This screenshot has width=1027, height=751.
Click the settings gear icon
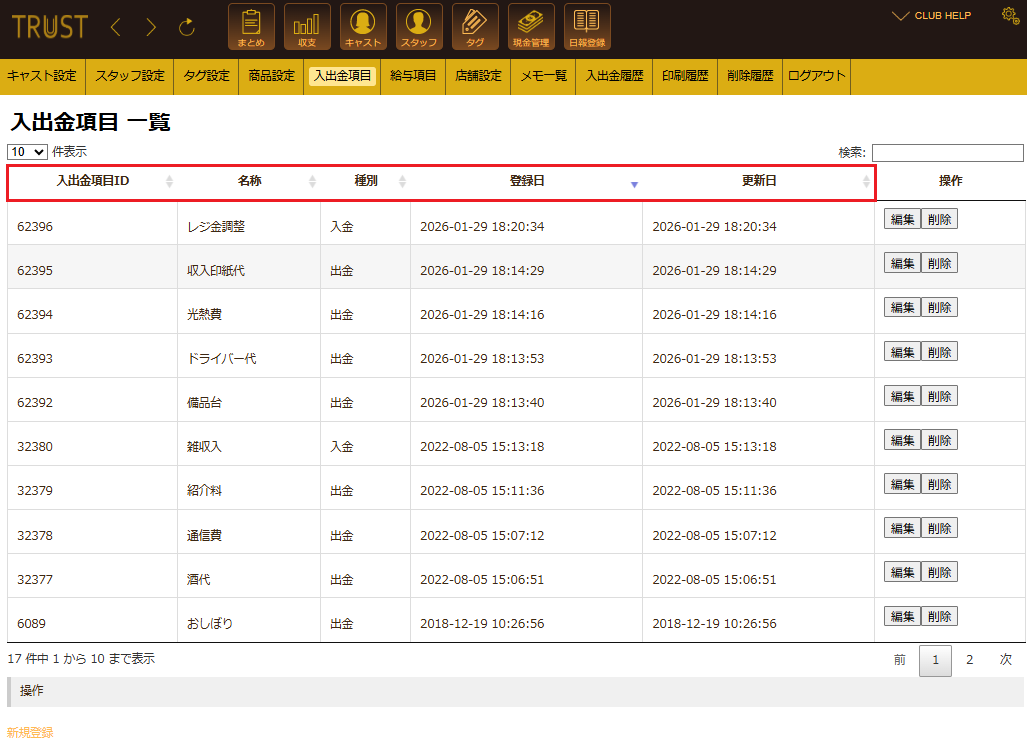[1009, 15]
